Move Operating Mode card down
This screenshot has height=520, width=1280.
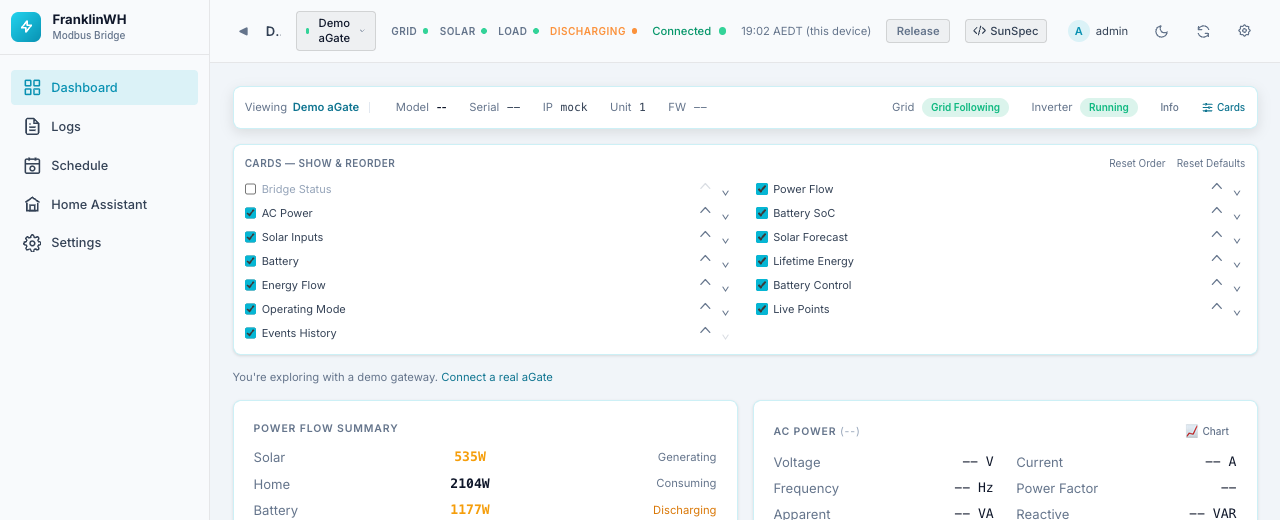726,312
